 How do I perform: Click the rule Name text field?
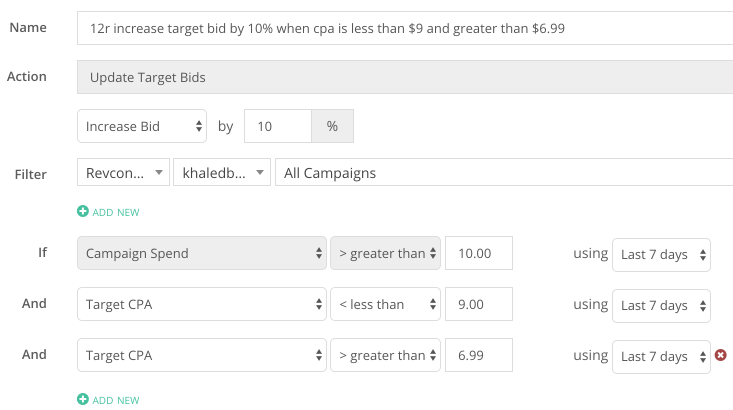[x=405, y=28]
